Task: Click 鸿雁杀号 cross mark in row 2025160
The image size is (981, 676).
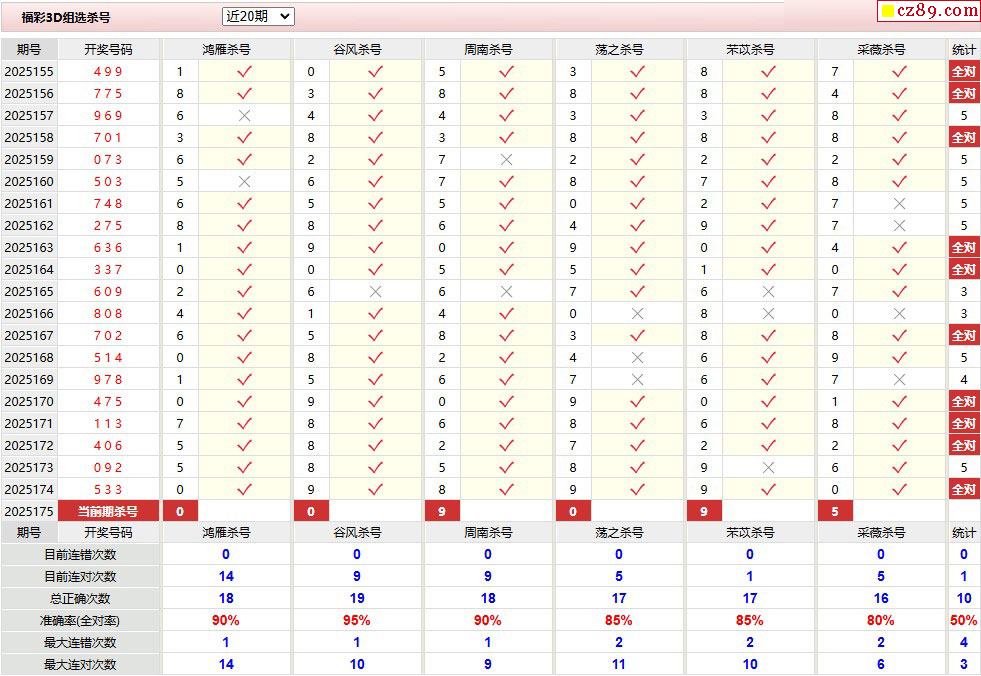Action: (x=245, y=182)
